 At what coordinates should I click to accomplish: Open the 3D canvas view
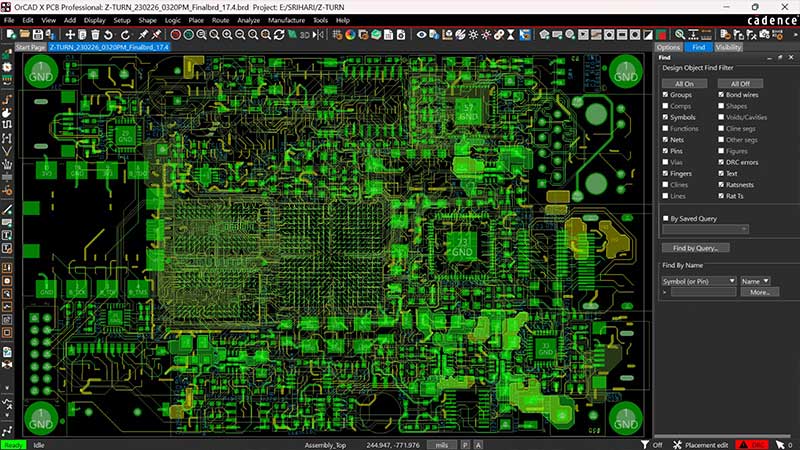305,35
